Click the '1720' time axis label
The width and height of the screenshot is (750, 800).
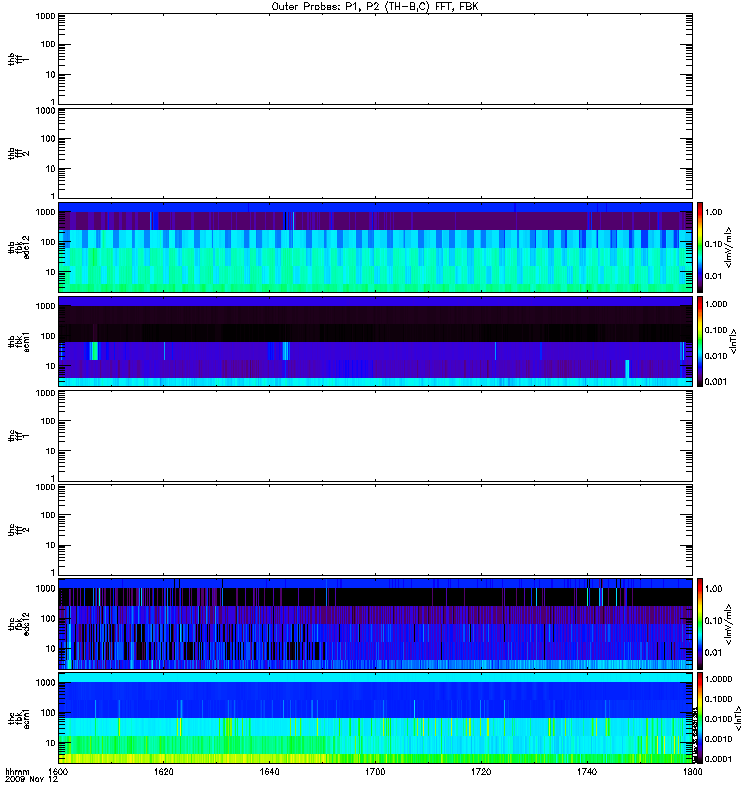[x=481, y=771]
